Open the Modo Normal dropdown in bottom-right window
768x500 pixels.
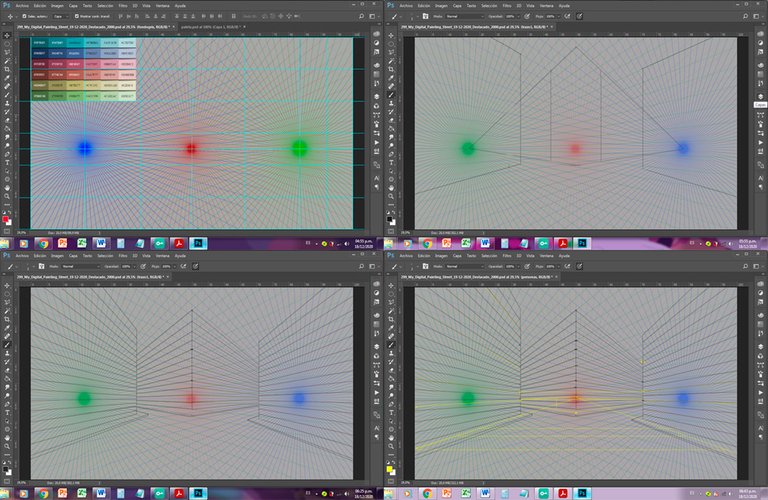[464, 266]
